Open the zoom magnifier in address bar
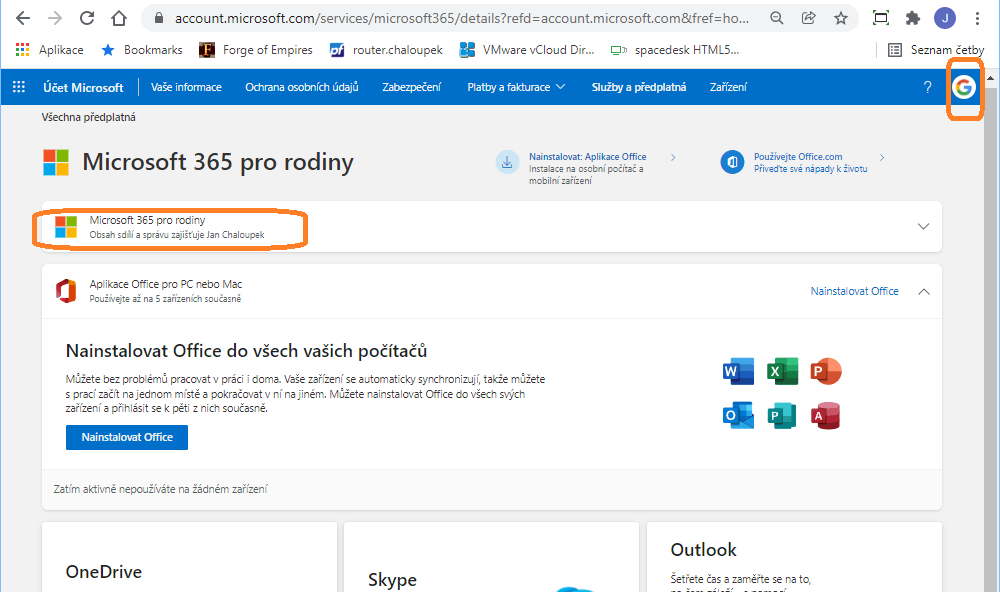The image size is (1000, 592). (776, 18)
